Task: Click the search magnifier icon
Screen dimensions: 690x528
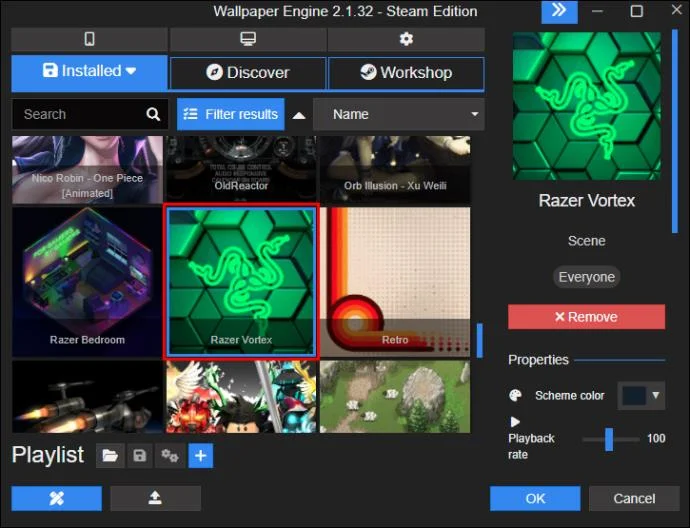Action: (153, 114)
